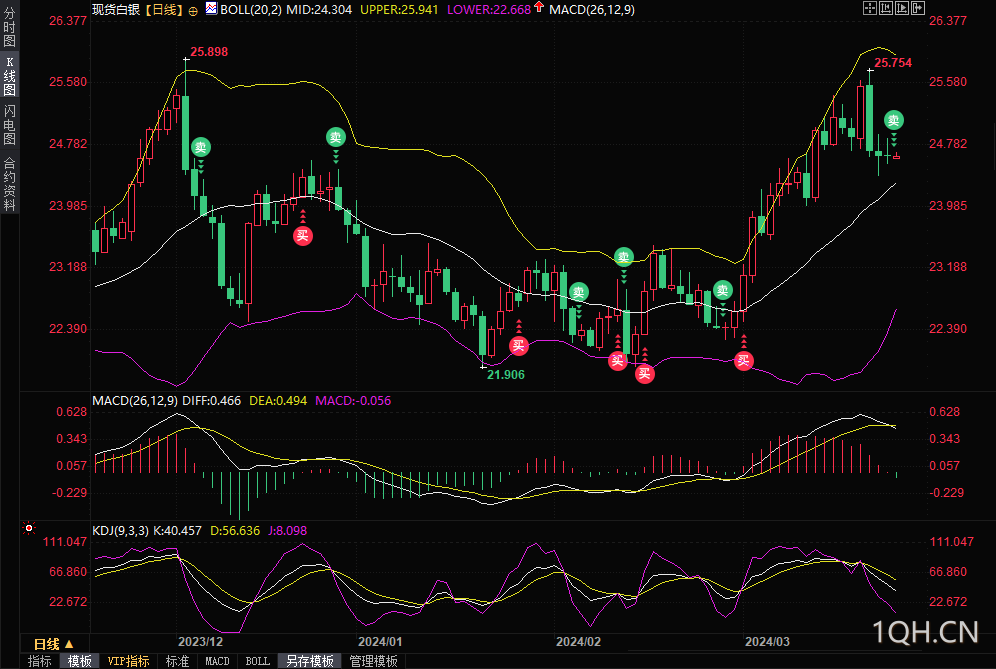The width and height of the screenshot is (996, 669).
Task: Click the 25.898 high price label
Action: (209, 52)
